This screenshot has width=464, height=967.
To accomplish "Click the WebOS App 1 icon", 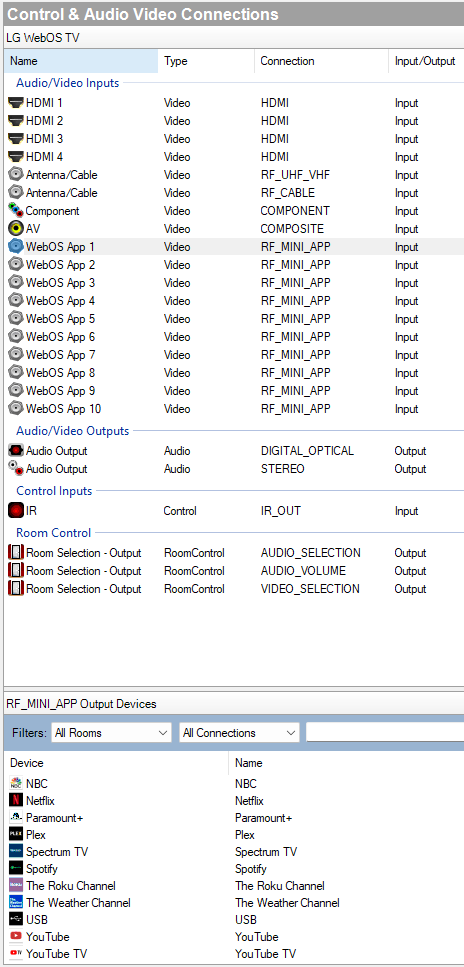I will [x=16, y=247].
